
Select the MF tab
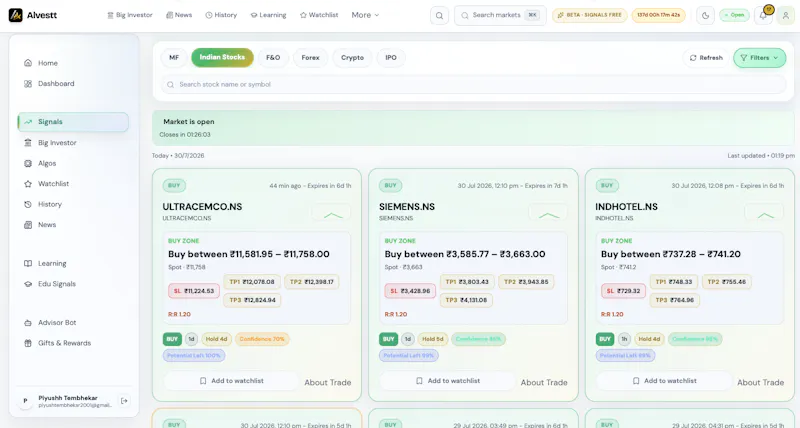(174, 58)
